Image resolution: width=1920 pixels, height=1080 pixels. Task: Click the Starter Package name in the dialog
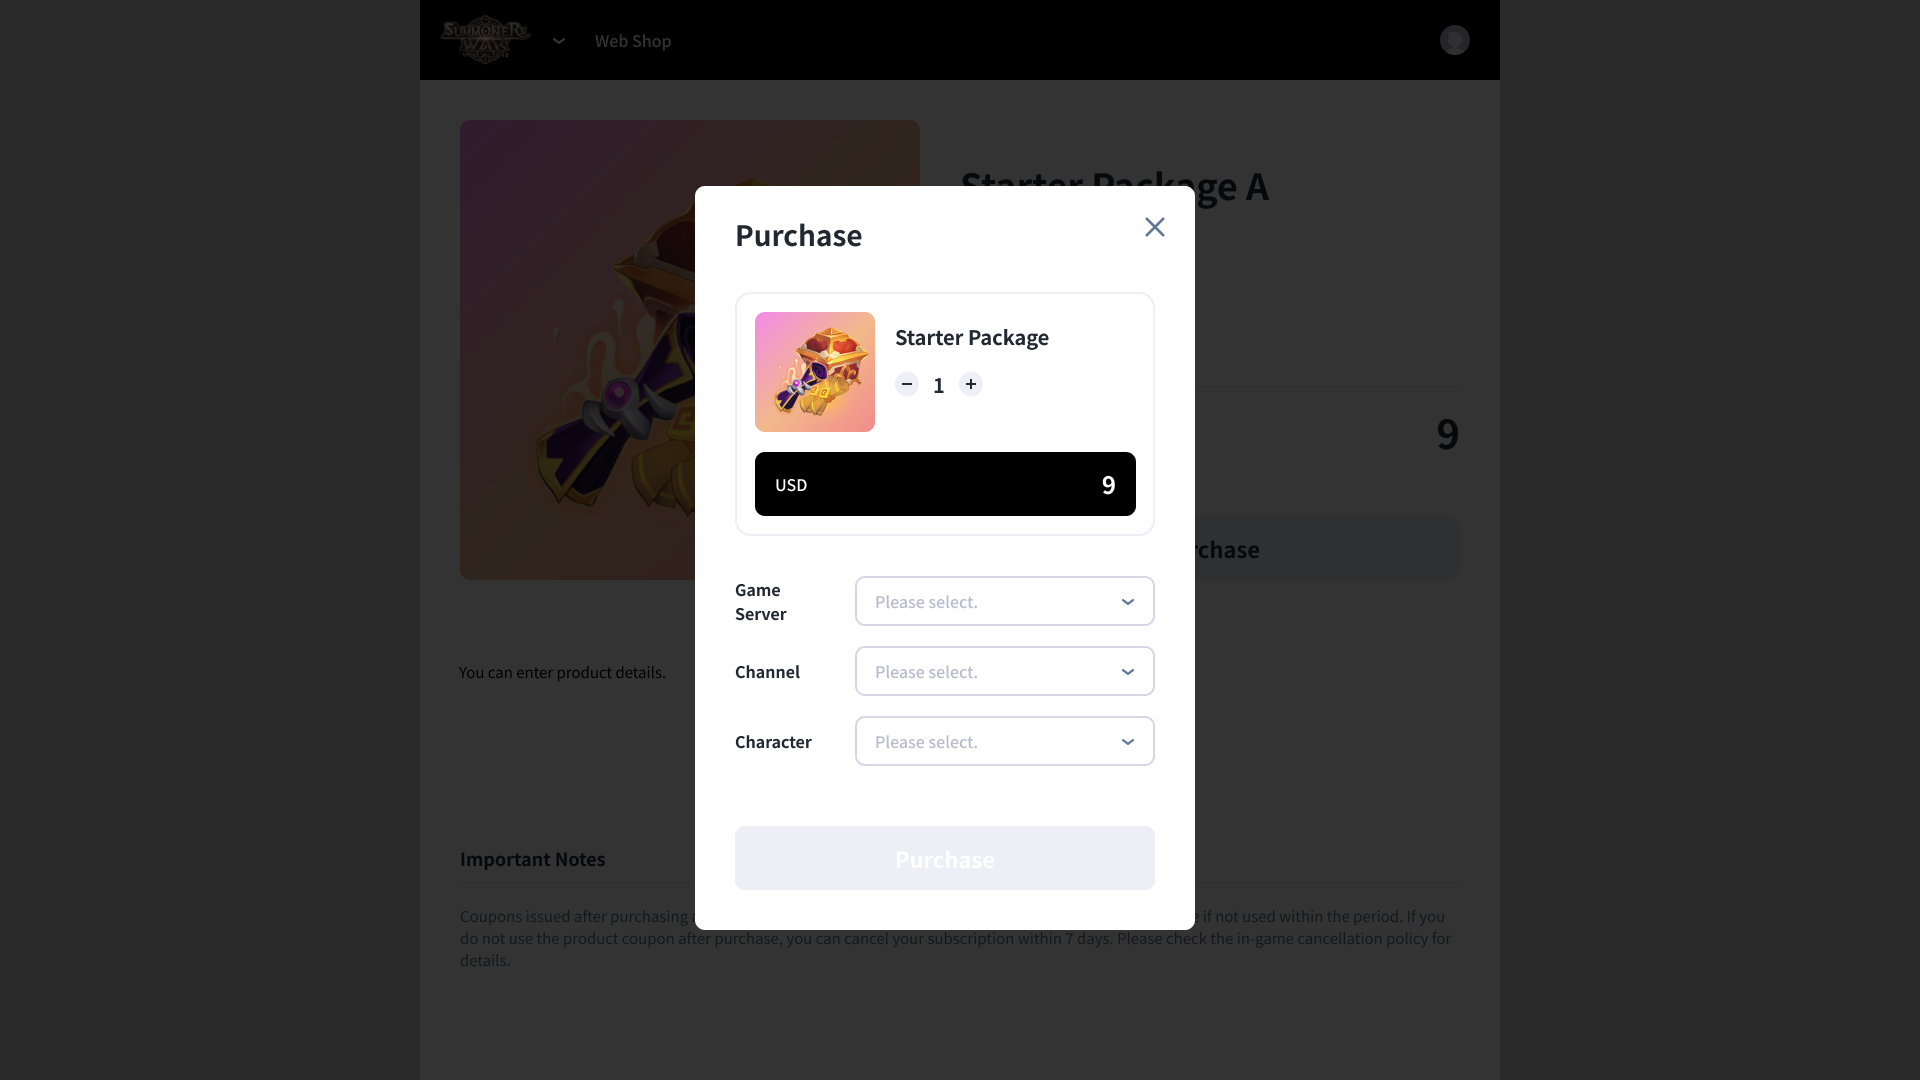pos(972,338)
